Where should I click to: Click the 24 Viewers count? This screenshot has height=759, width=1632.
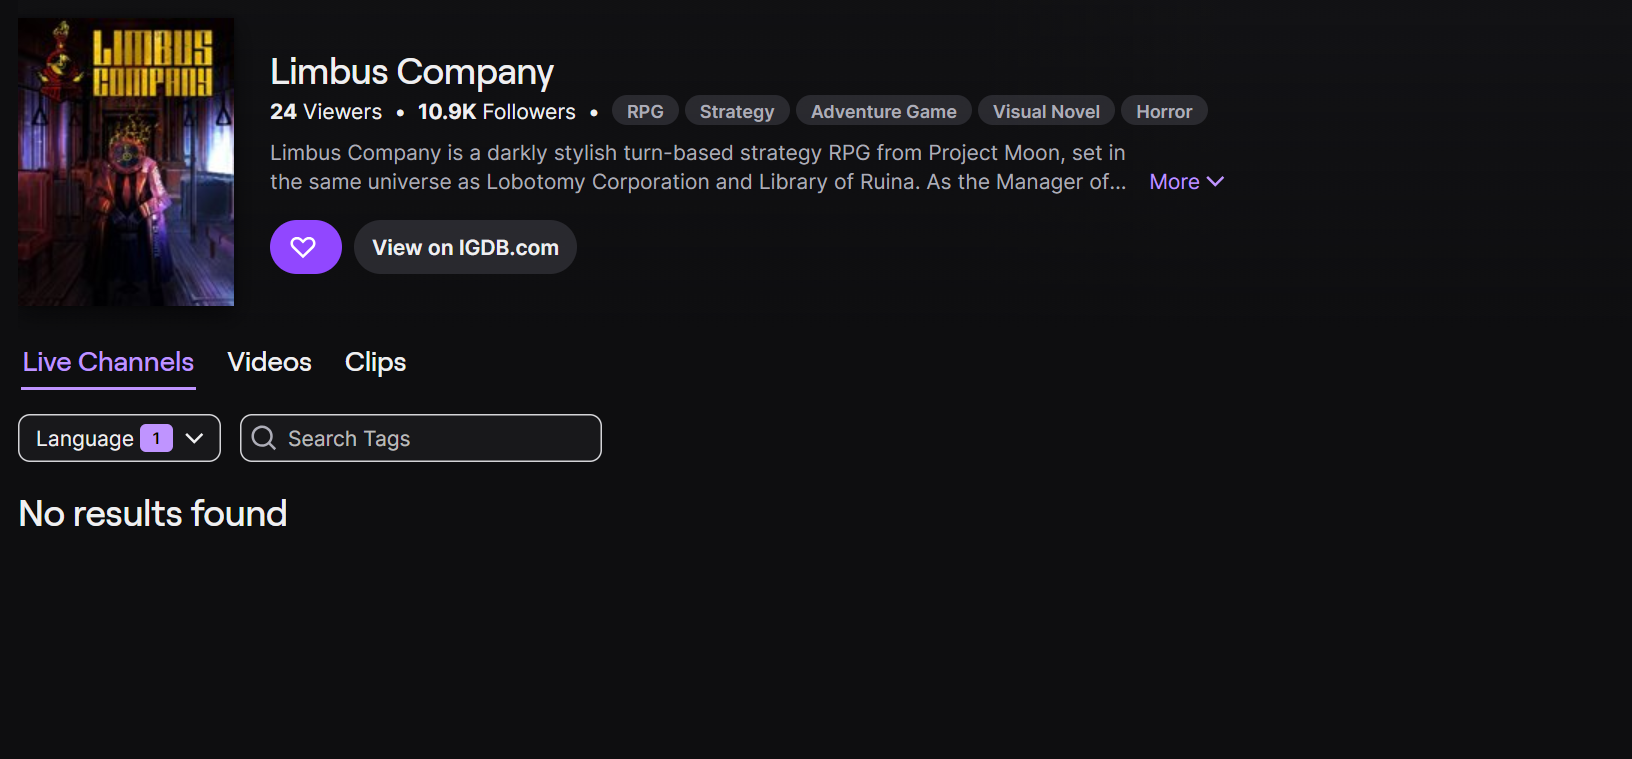[x=326, y=112]
